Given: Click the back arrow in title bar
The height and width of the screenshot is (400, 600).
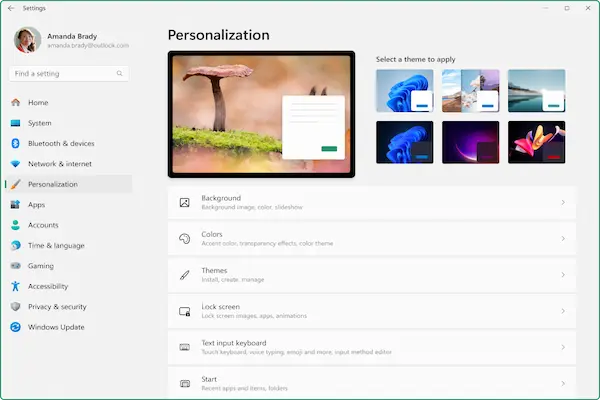Looking at the screenshot, I should (10, 7).
